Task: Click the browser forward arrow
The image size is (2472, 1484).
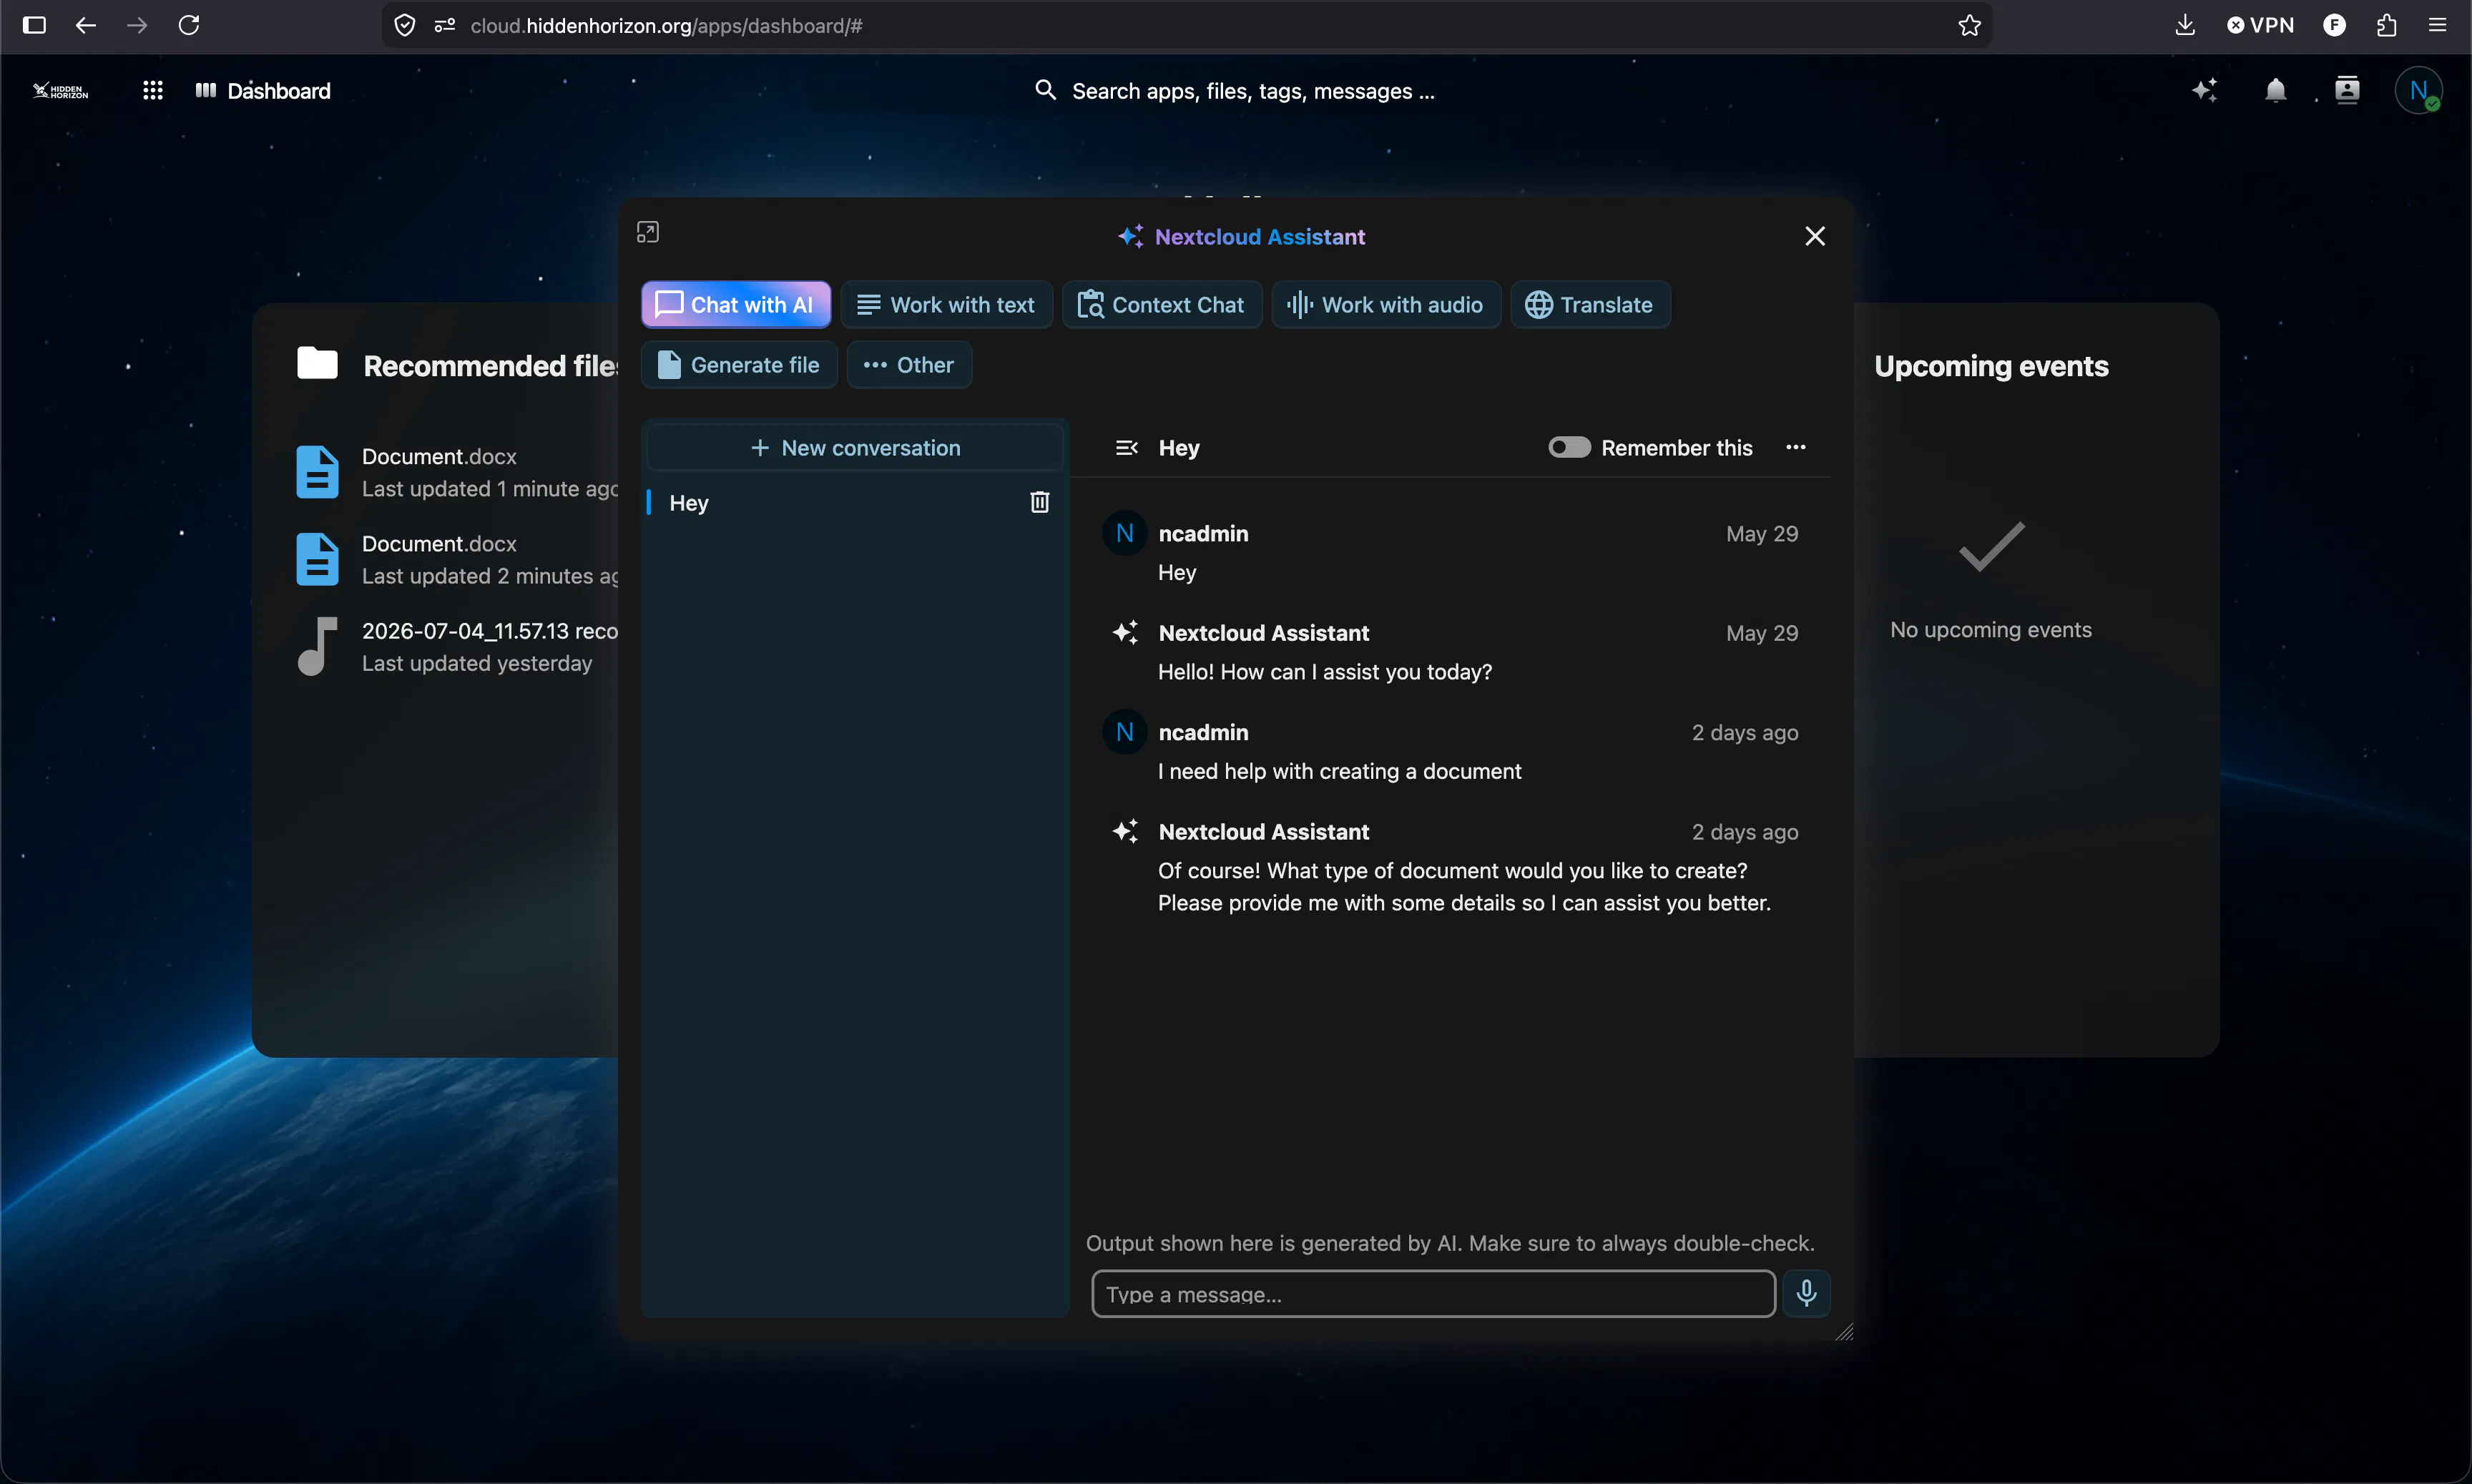Action: coord(137,25)
